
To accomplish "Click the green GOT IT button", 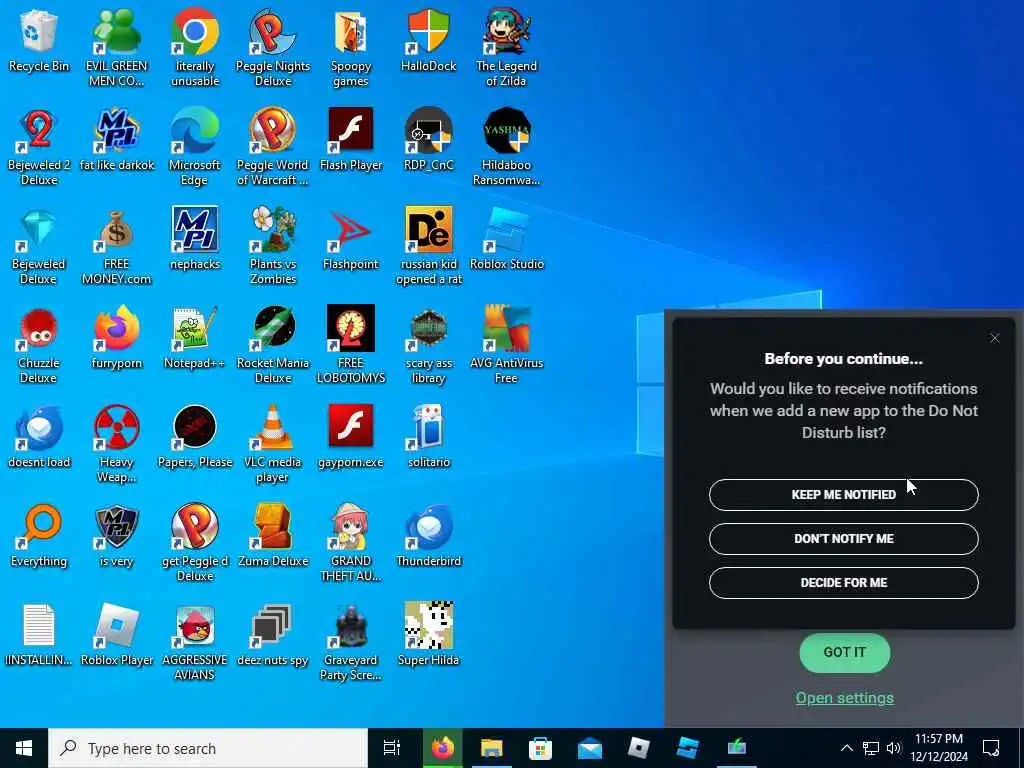I will pyautogui.click(x=844, y=652).
